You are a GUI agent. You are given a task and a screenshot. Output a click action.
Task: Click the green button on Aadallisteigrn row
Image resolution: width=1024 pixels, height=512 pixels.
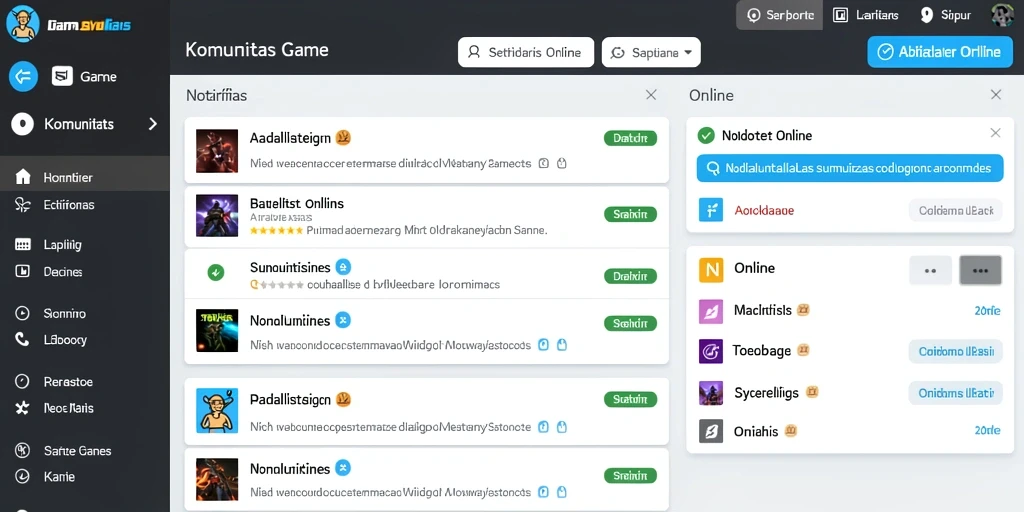(630, 138)
